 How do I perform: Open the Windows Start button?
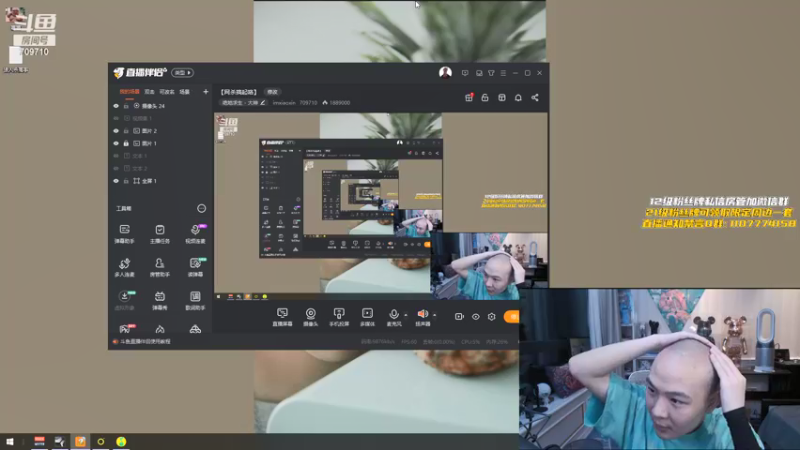(10, 442)
